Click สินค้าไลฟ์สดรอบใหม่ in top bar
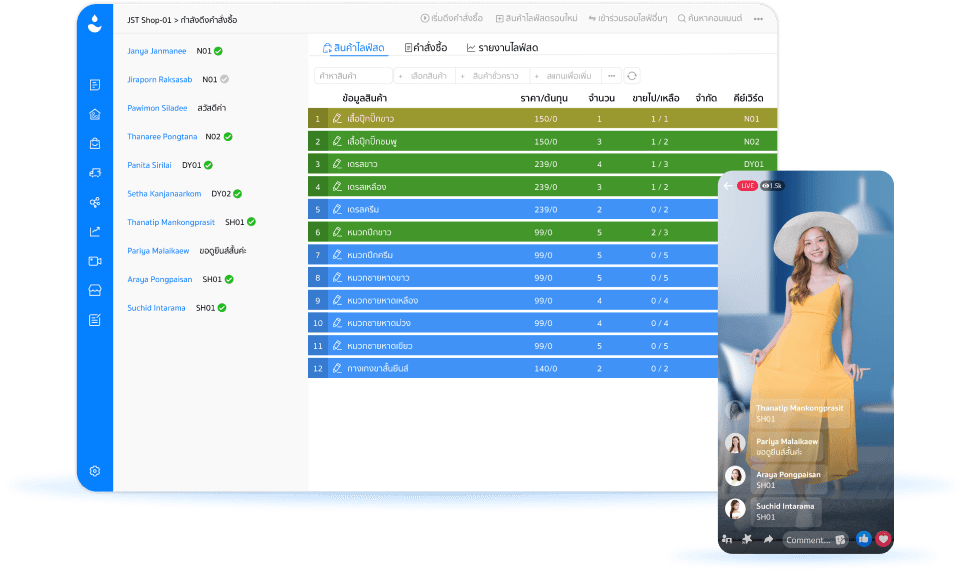The image size is (965, 573). point(537,18)
